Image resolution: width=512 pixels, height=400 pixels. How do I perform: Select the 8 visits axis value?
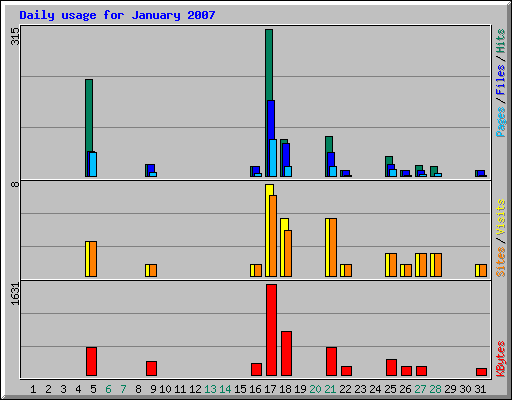point(15,184)
